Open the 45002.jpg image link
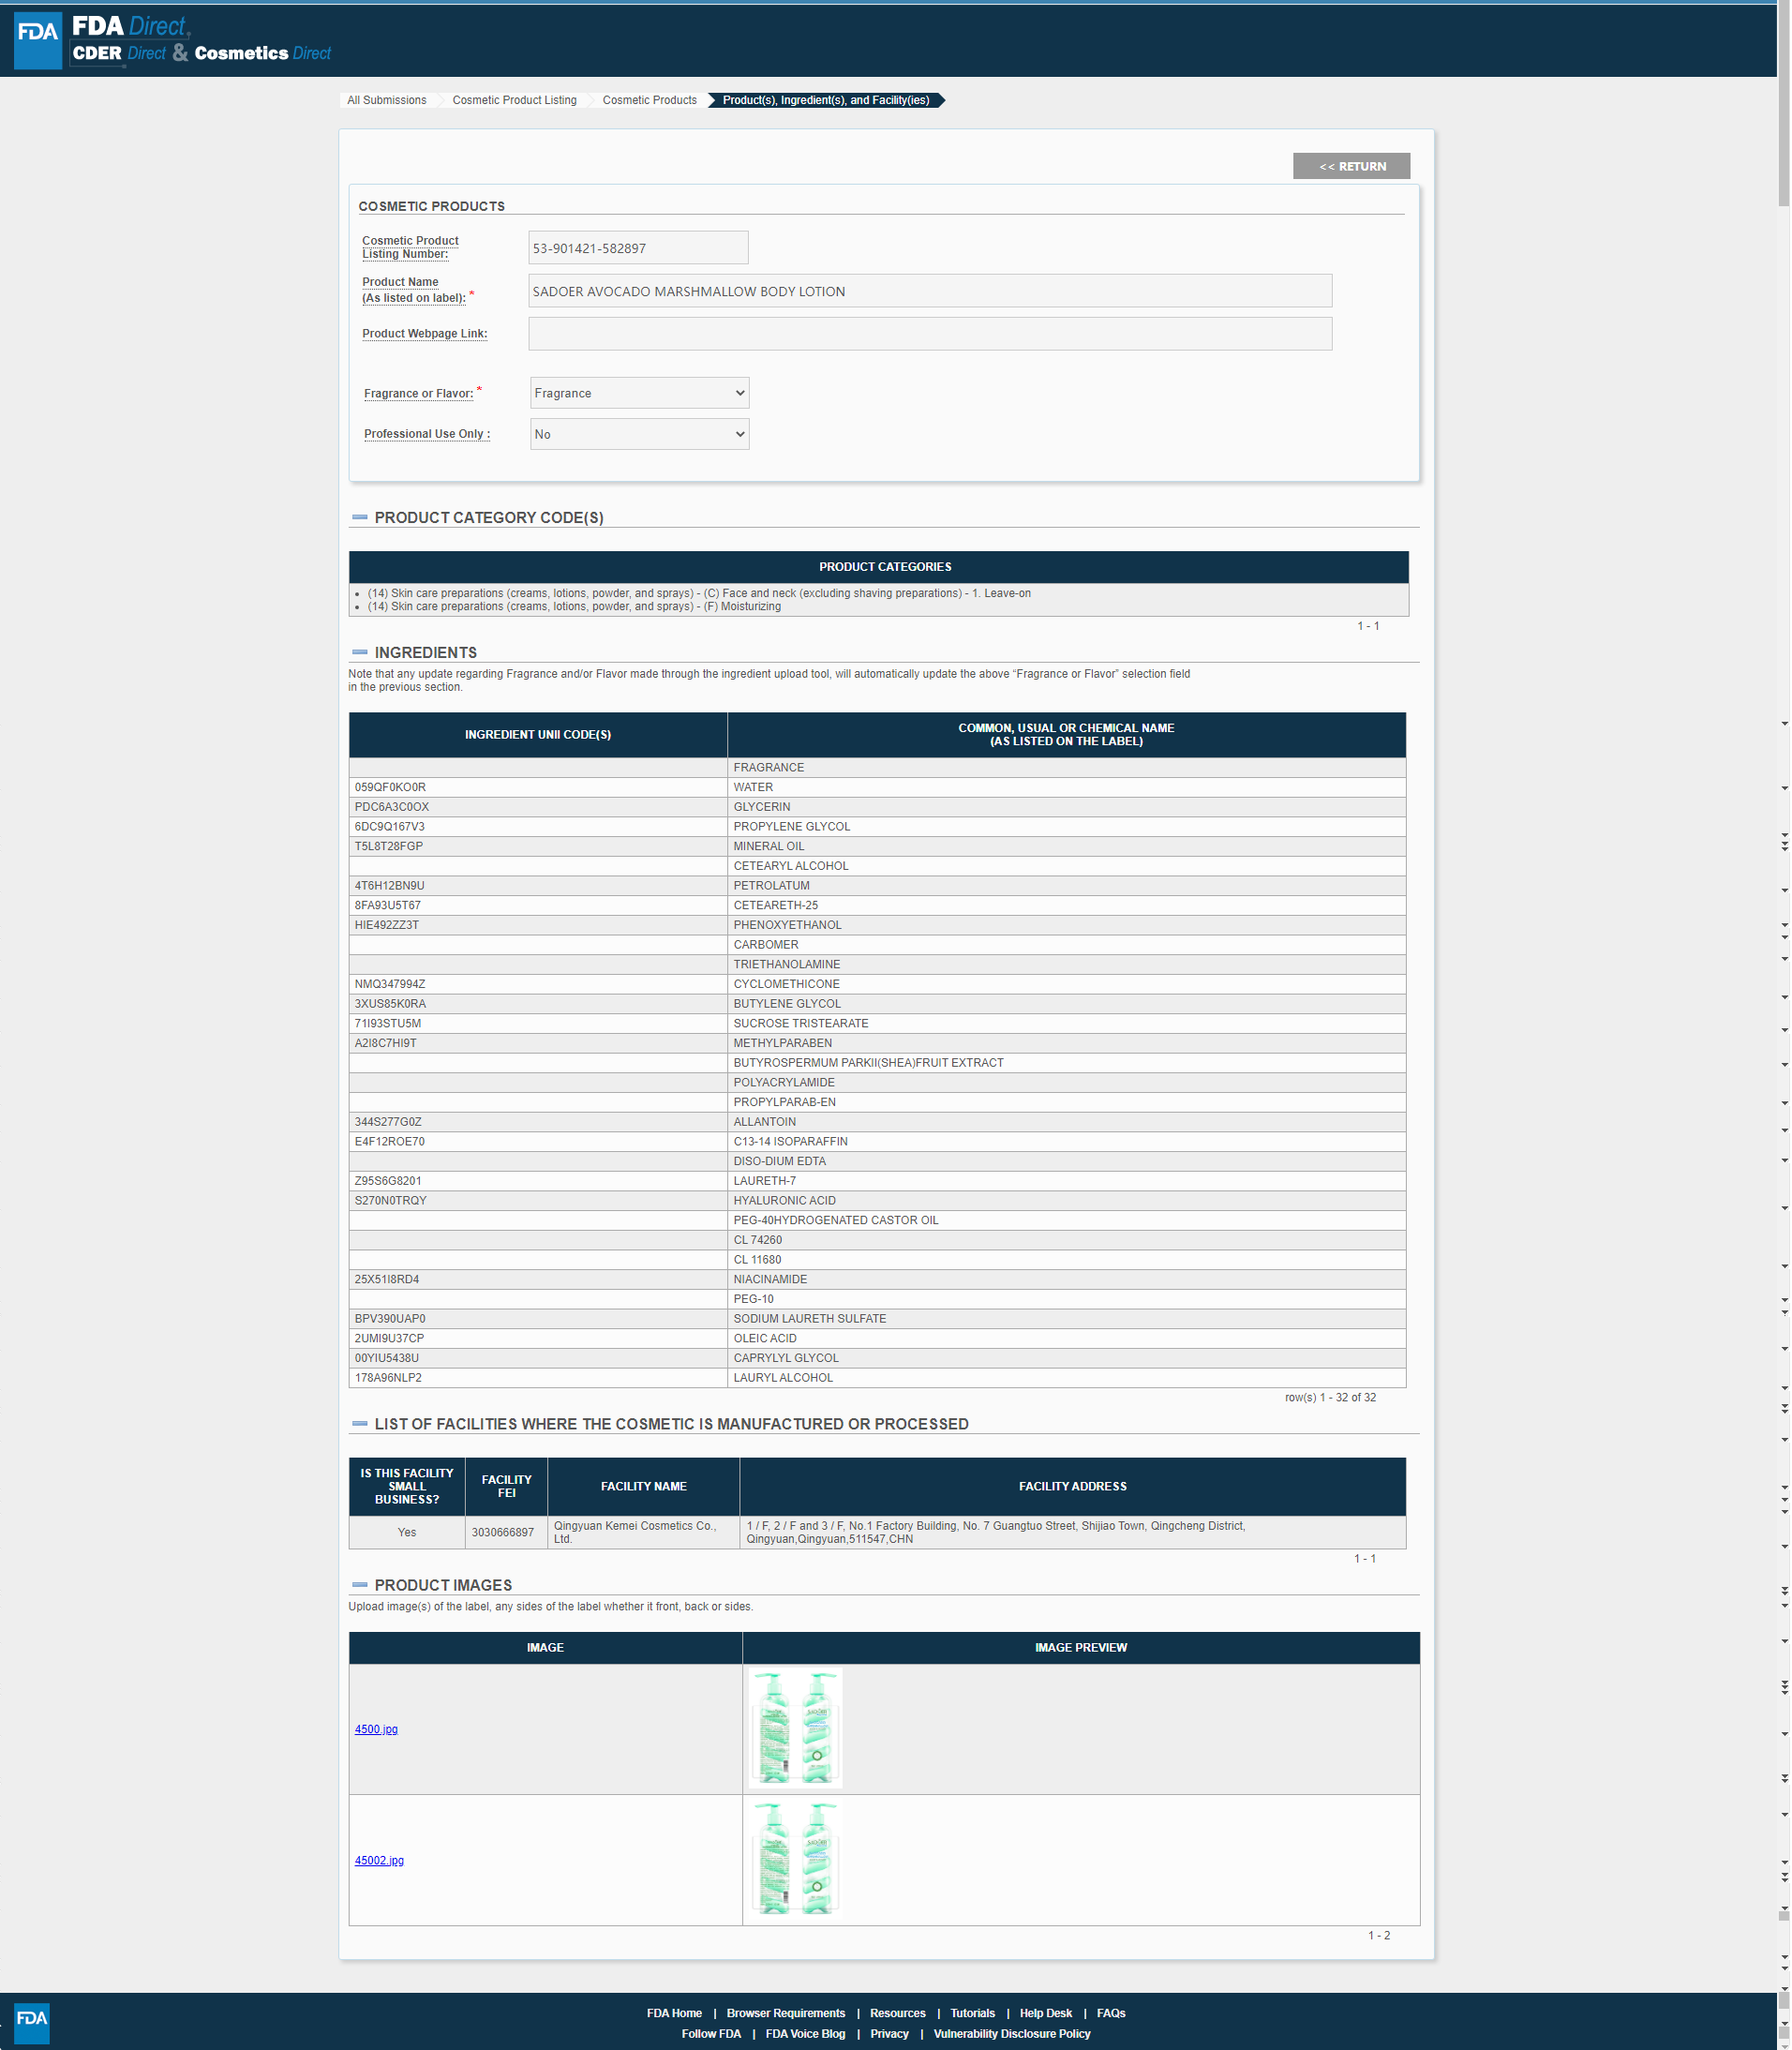1792x2050 pixels. [379, 1860]
